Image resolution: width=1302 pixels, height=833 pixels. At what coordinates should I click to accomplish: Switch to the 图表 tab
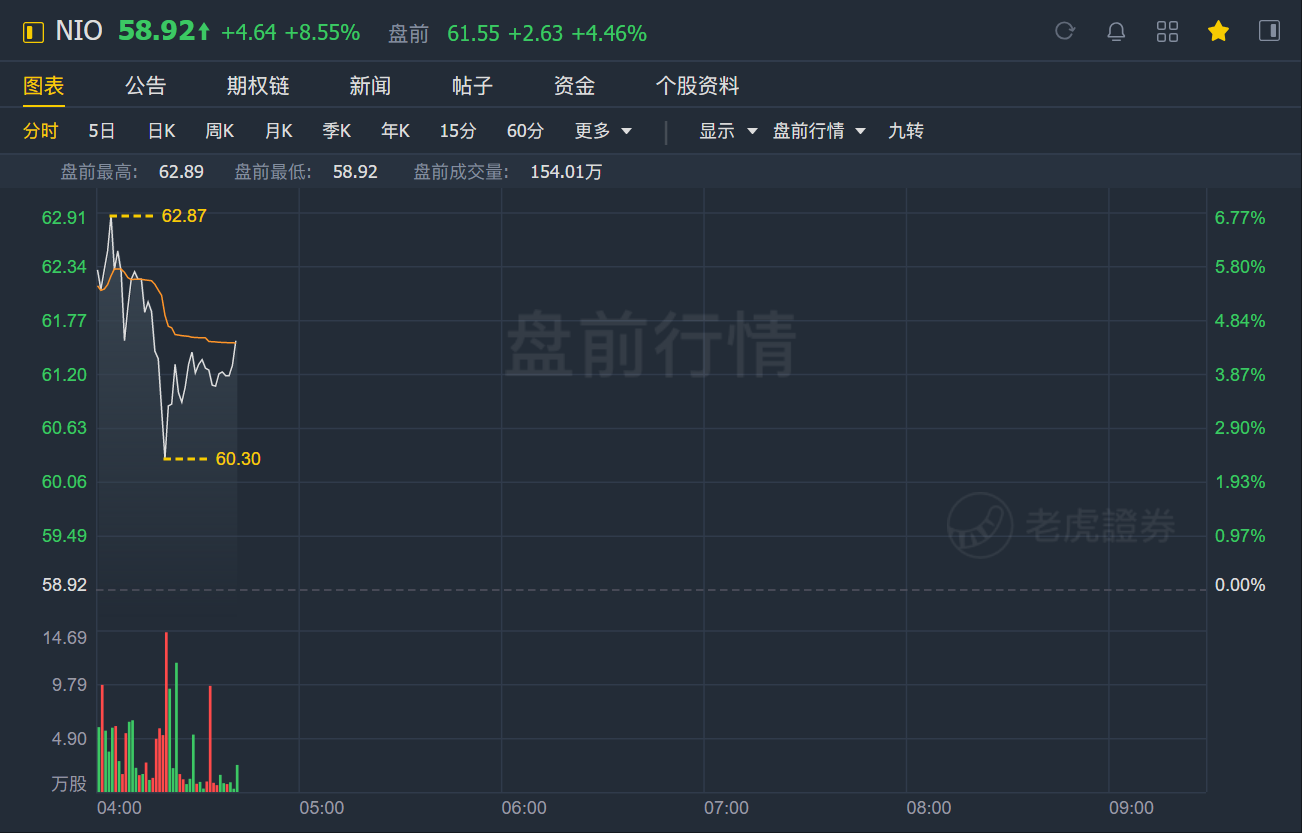(44, 86)
